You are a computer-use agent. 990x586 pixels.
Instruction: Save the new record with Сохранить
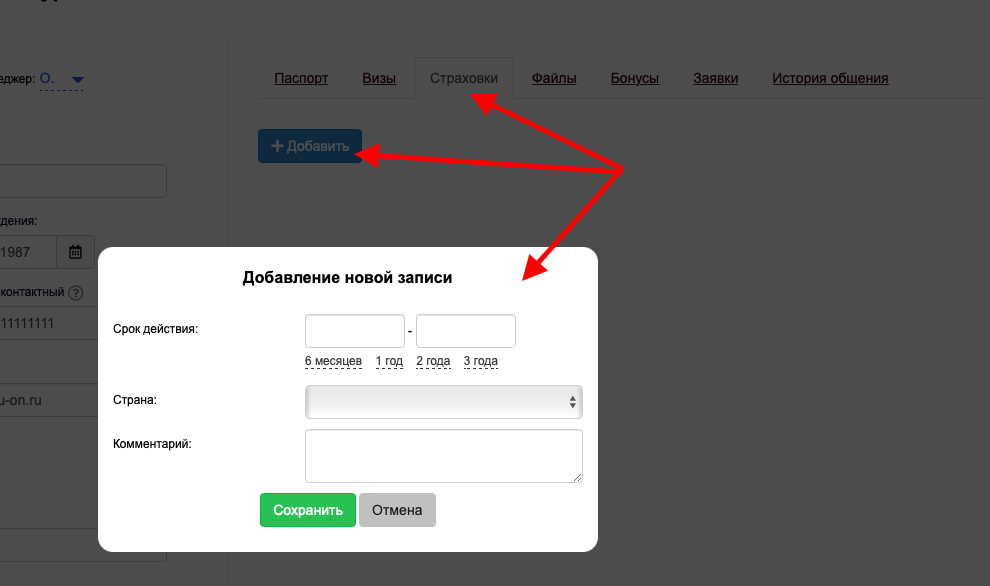(x=307, y=510)
